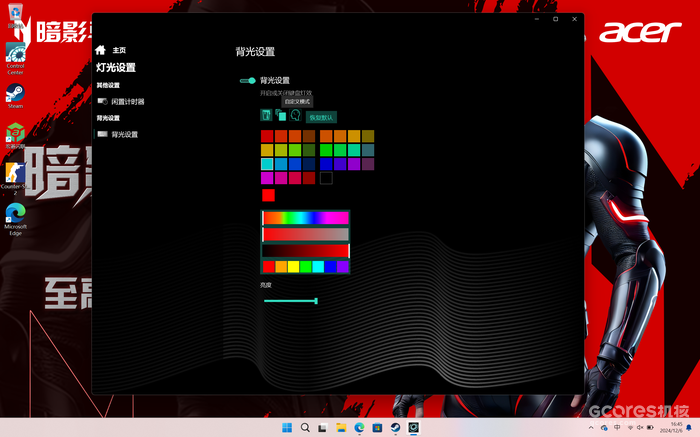Open taskbar Search

click(305, 428)
